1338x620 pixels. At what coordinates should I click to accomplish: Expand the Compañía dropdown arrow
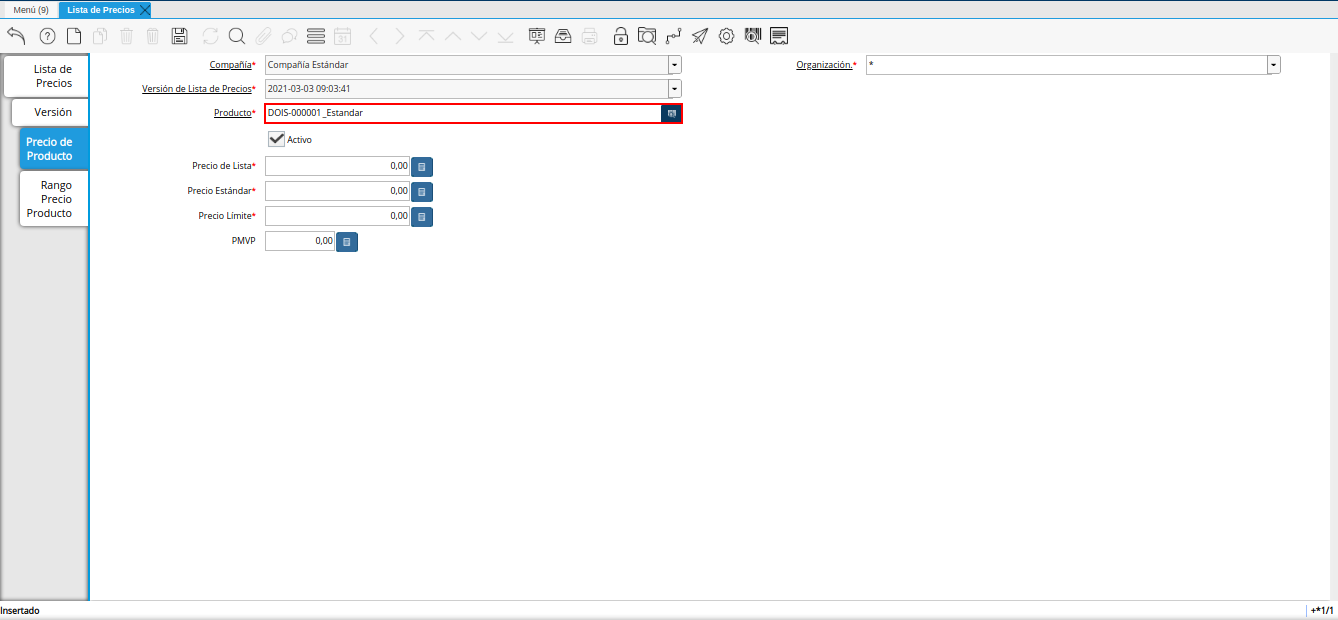[675, 65]
